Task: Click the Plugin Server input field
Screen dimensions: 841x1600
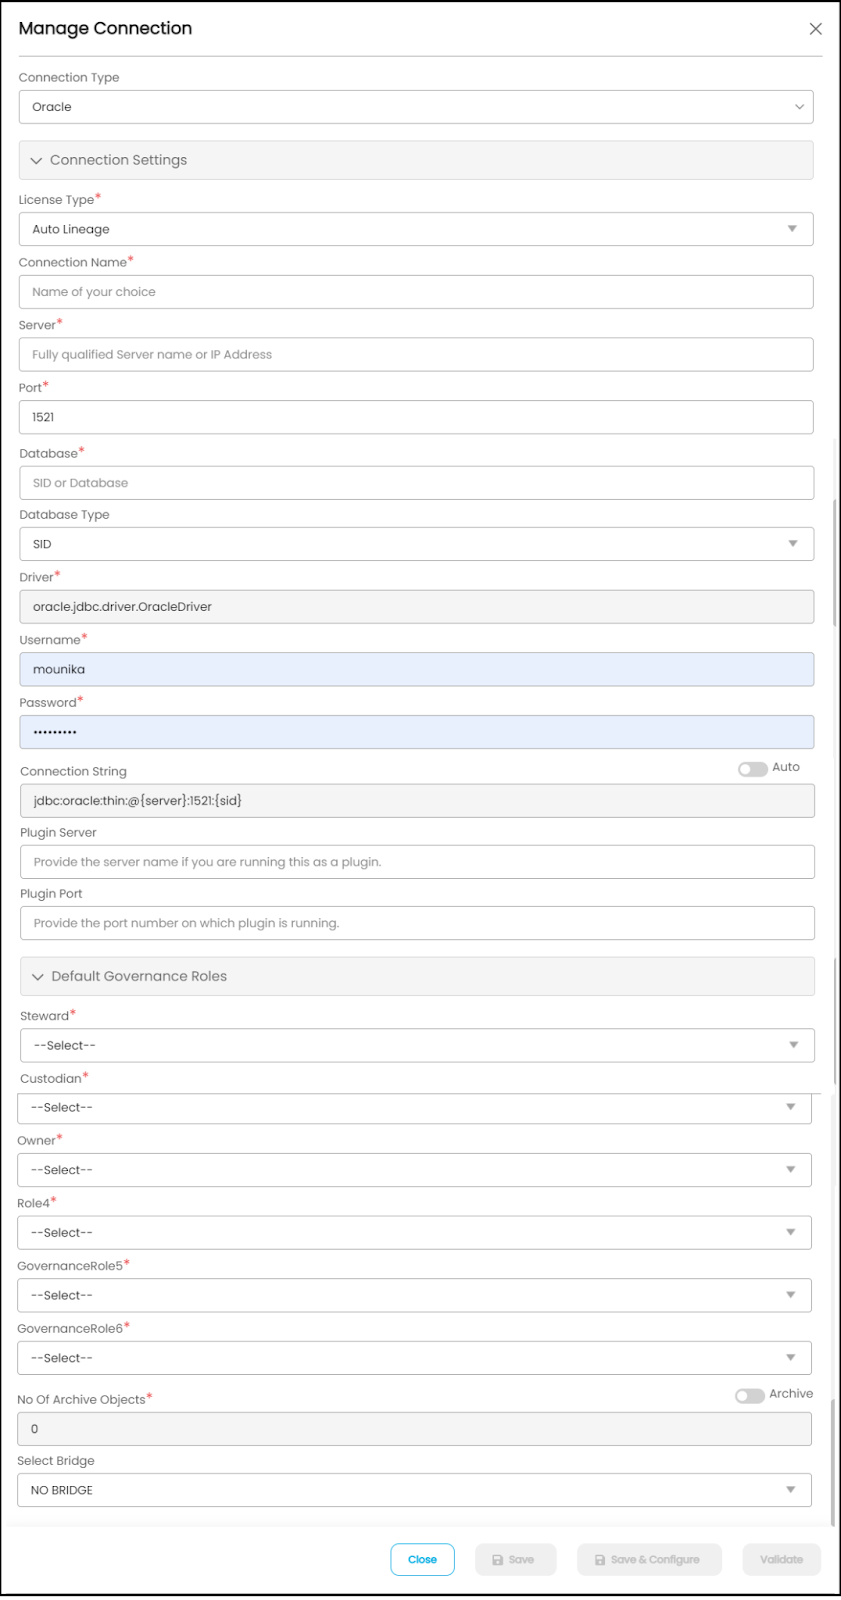Action: coord(417,862)
